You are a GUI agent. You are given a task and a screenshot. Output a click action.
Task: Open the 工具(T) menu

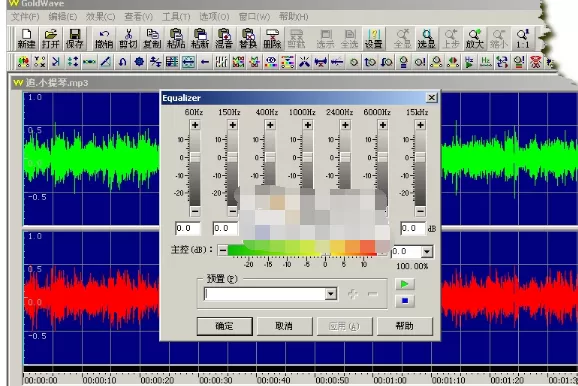pyautogui.click(x=176, y=17)
